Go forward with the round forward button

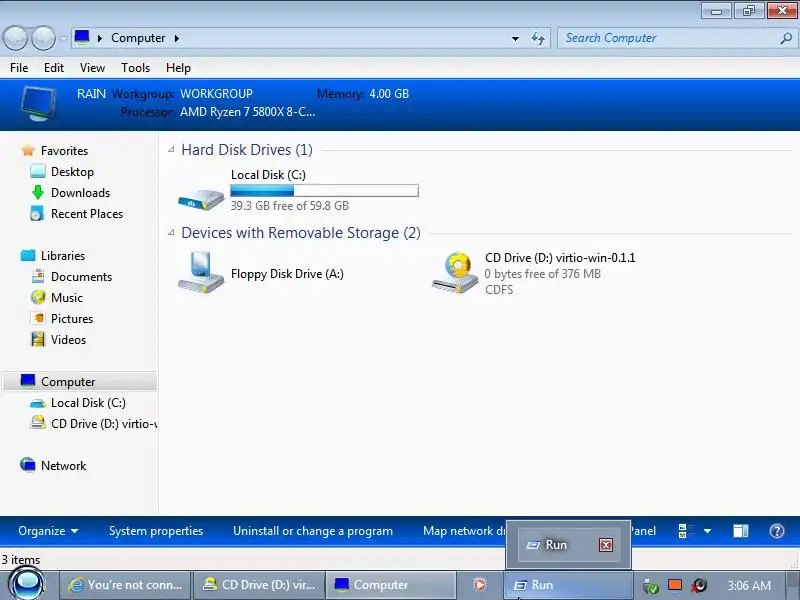[43, 38]
